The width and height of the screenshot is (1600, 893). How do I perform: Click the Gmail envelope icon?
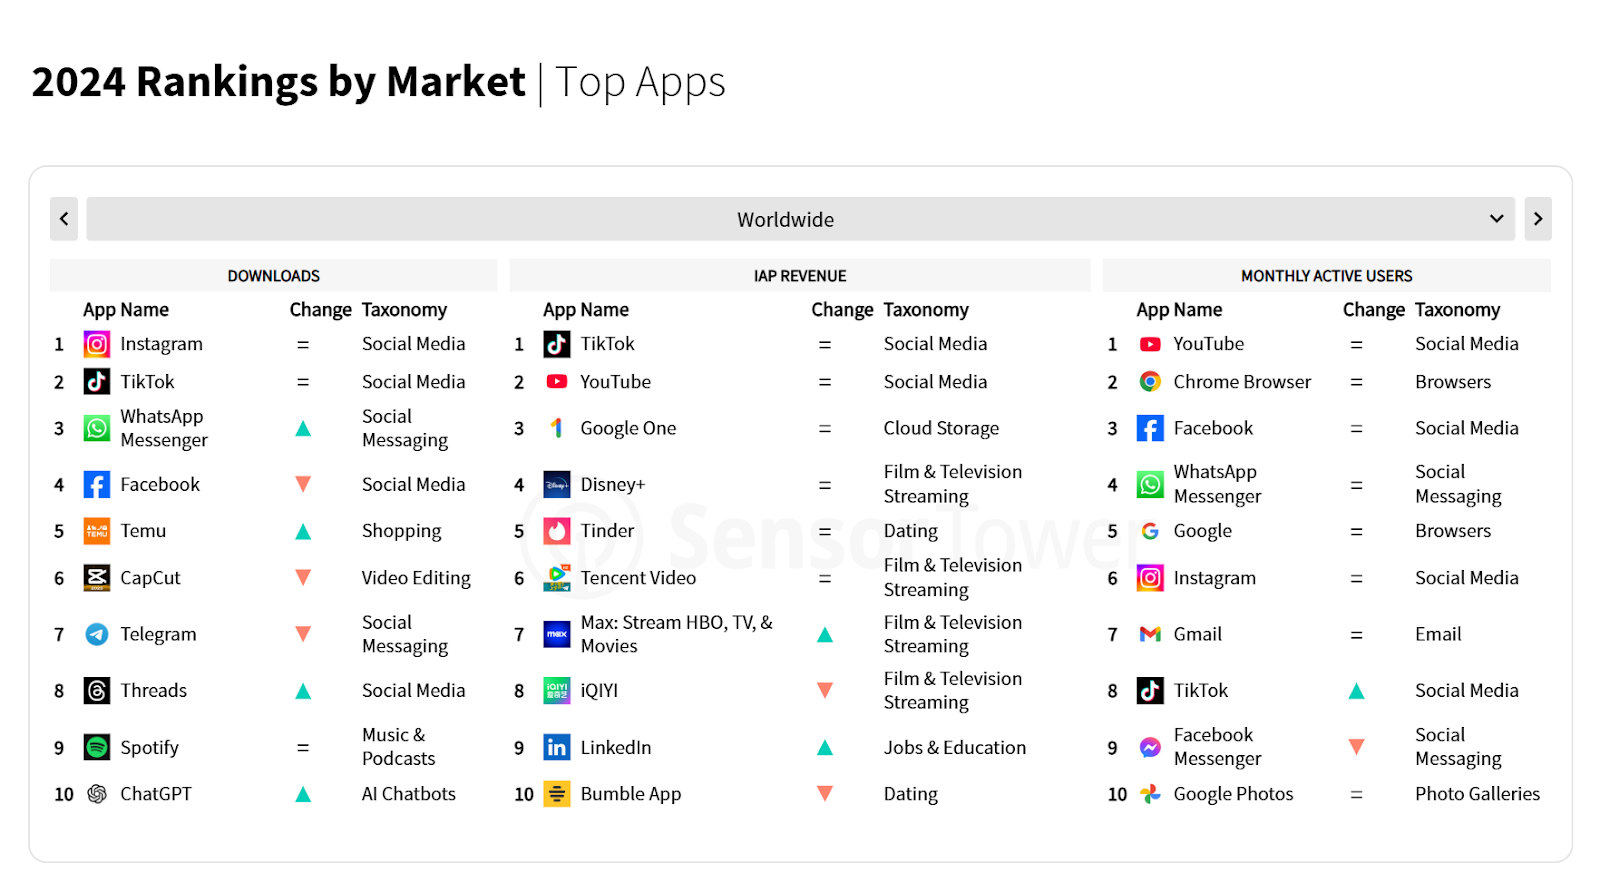point(1150,634)
